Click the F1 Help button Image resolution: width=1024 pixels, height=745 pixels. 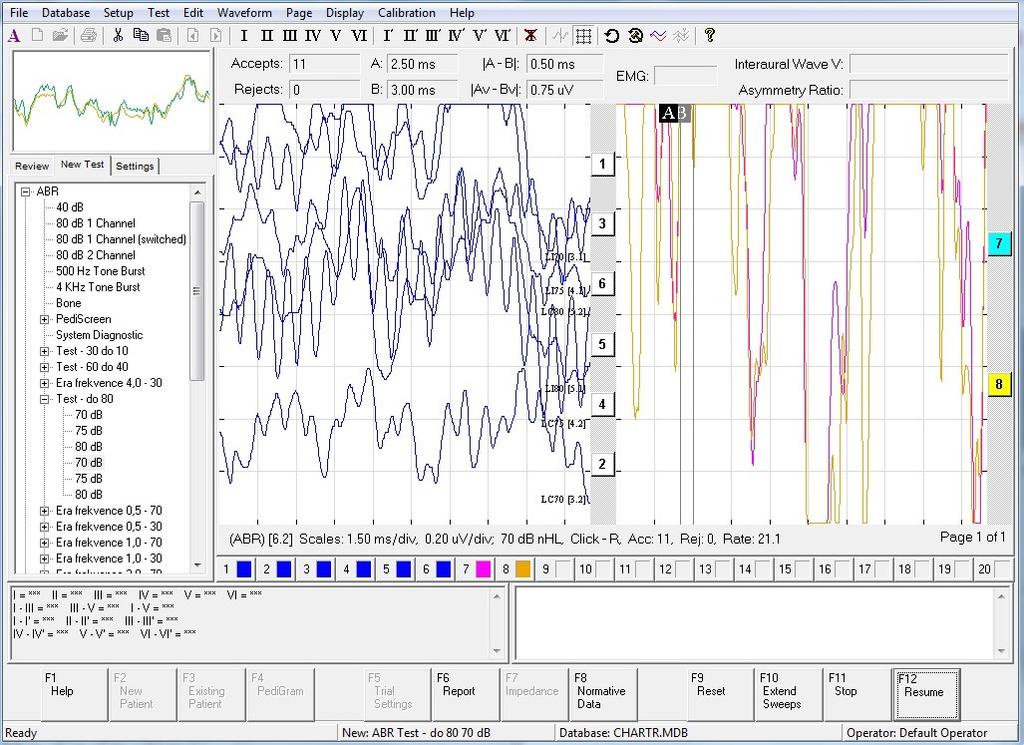tap(74, 695)
